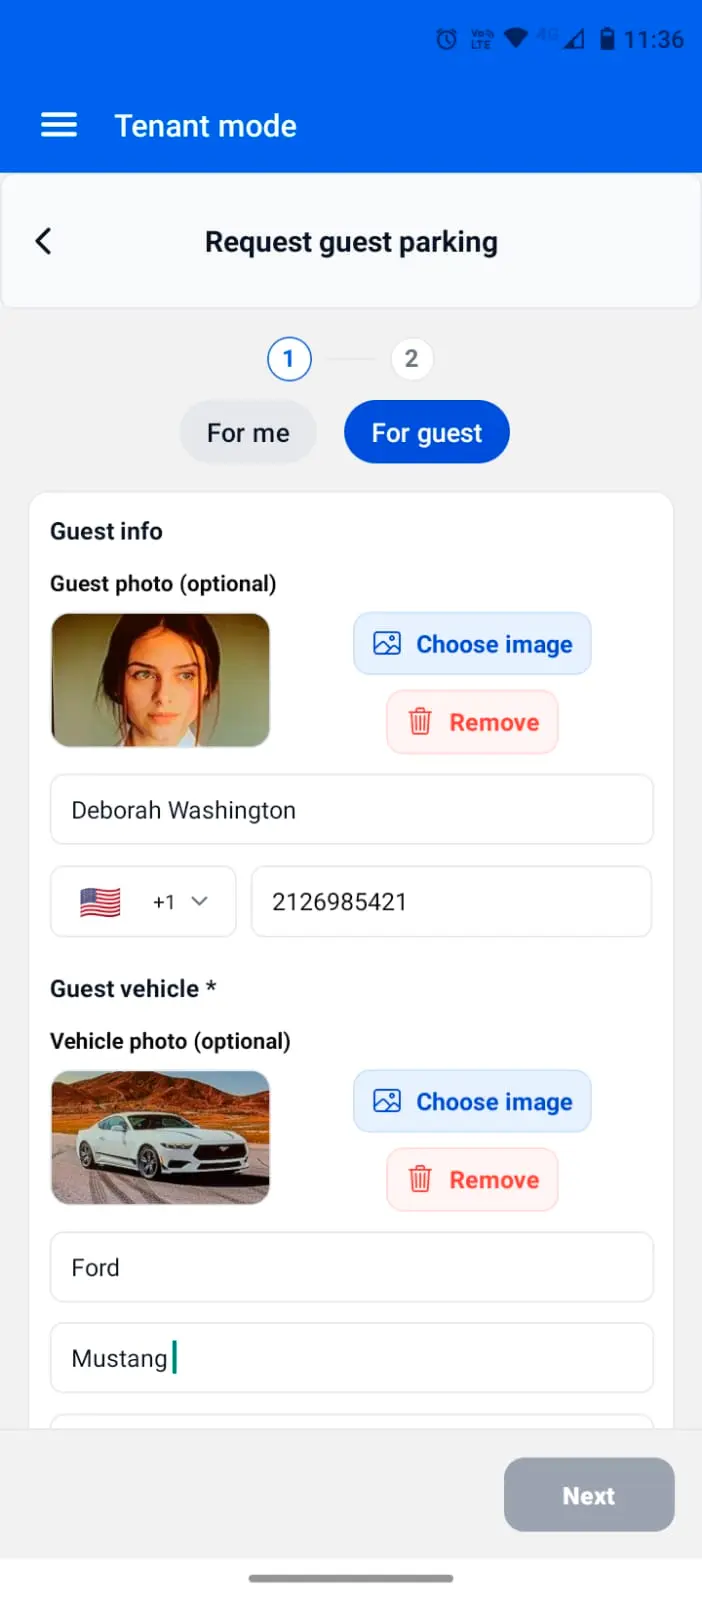Select the For guest tab
The image size is (702, 1600).
426,432
